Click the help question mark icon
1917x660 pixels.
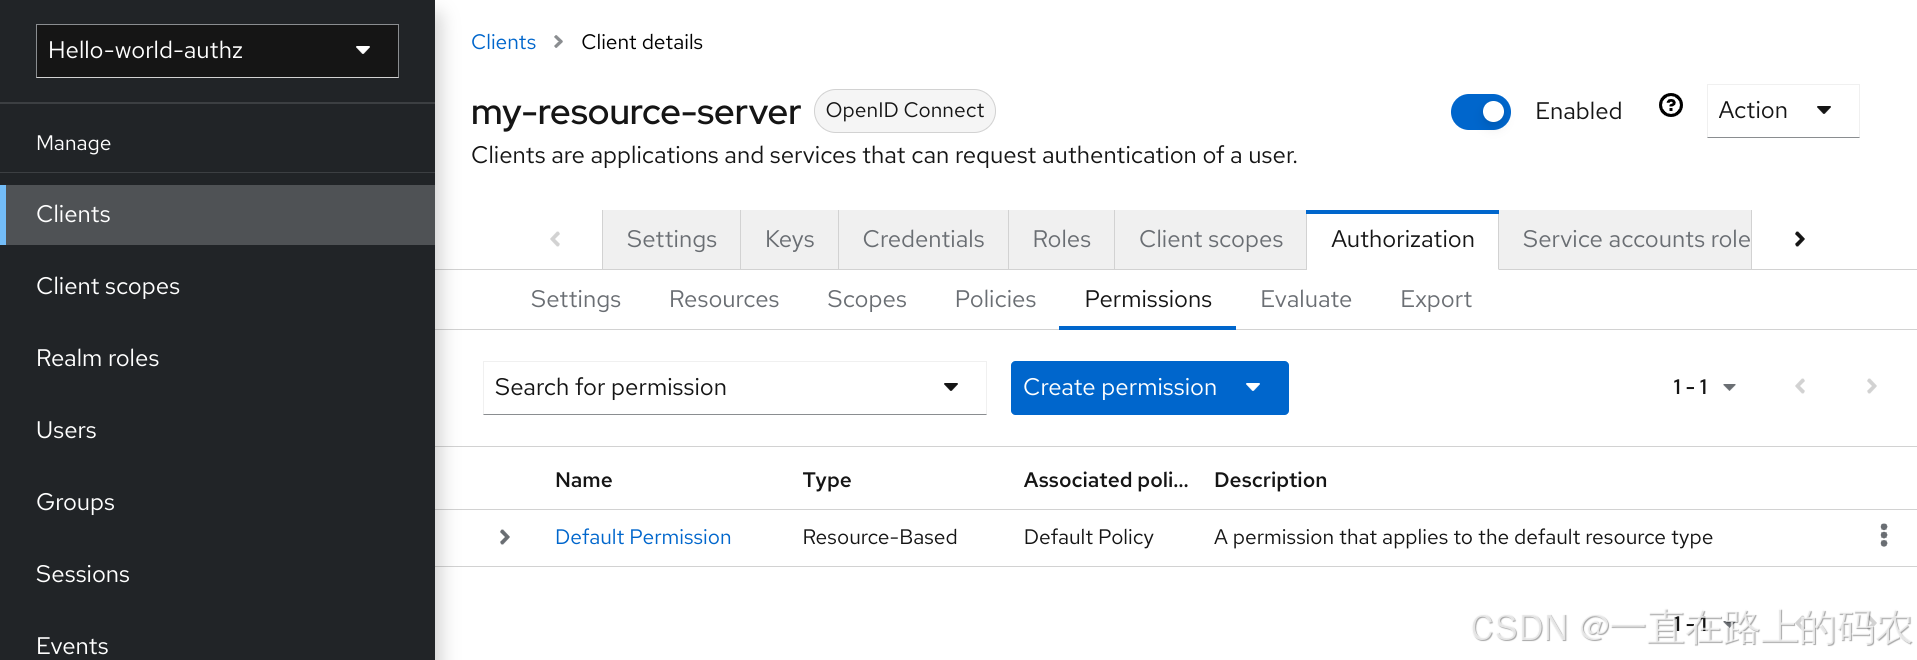1670,106
